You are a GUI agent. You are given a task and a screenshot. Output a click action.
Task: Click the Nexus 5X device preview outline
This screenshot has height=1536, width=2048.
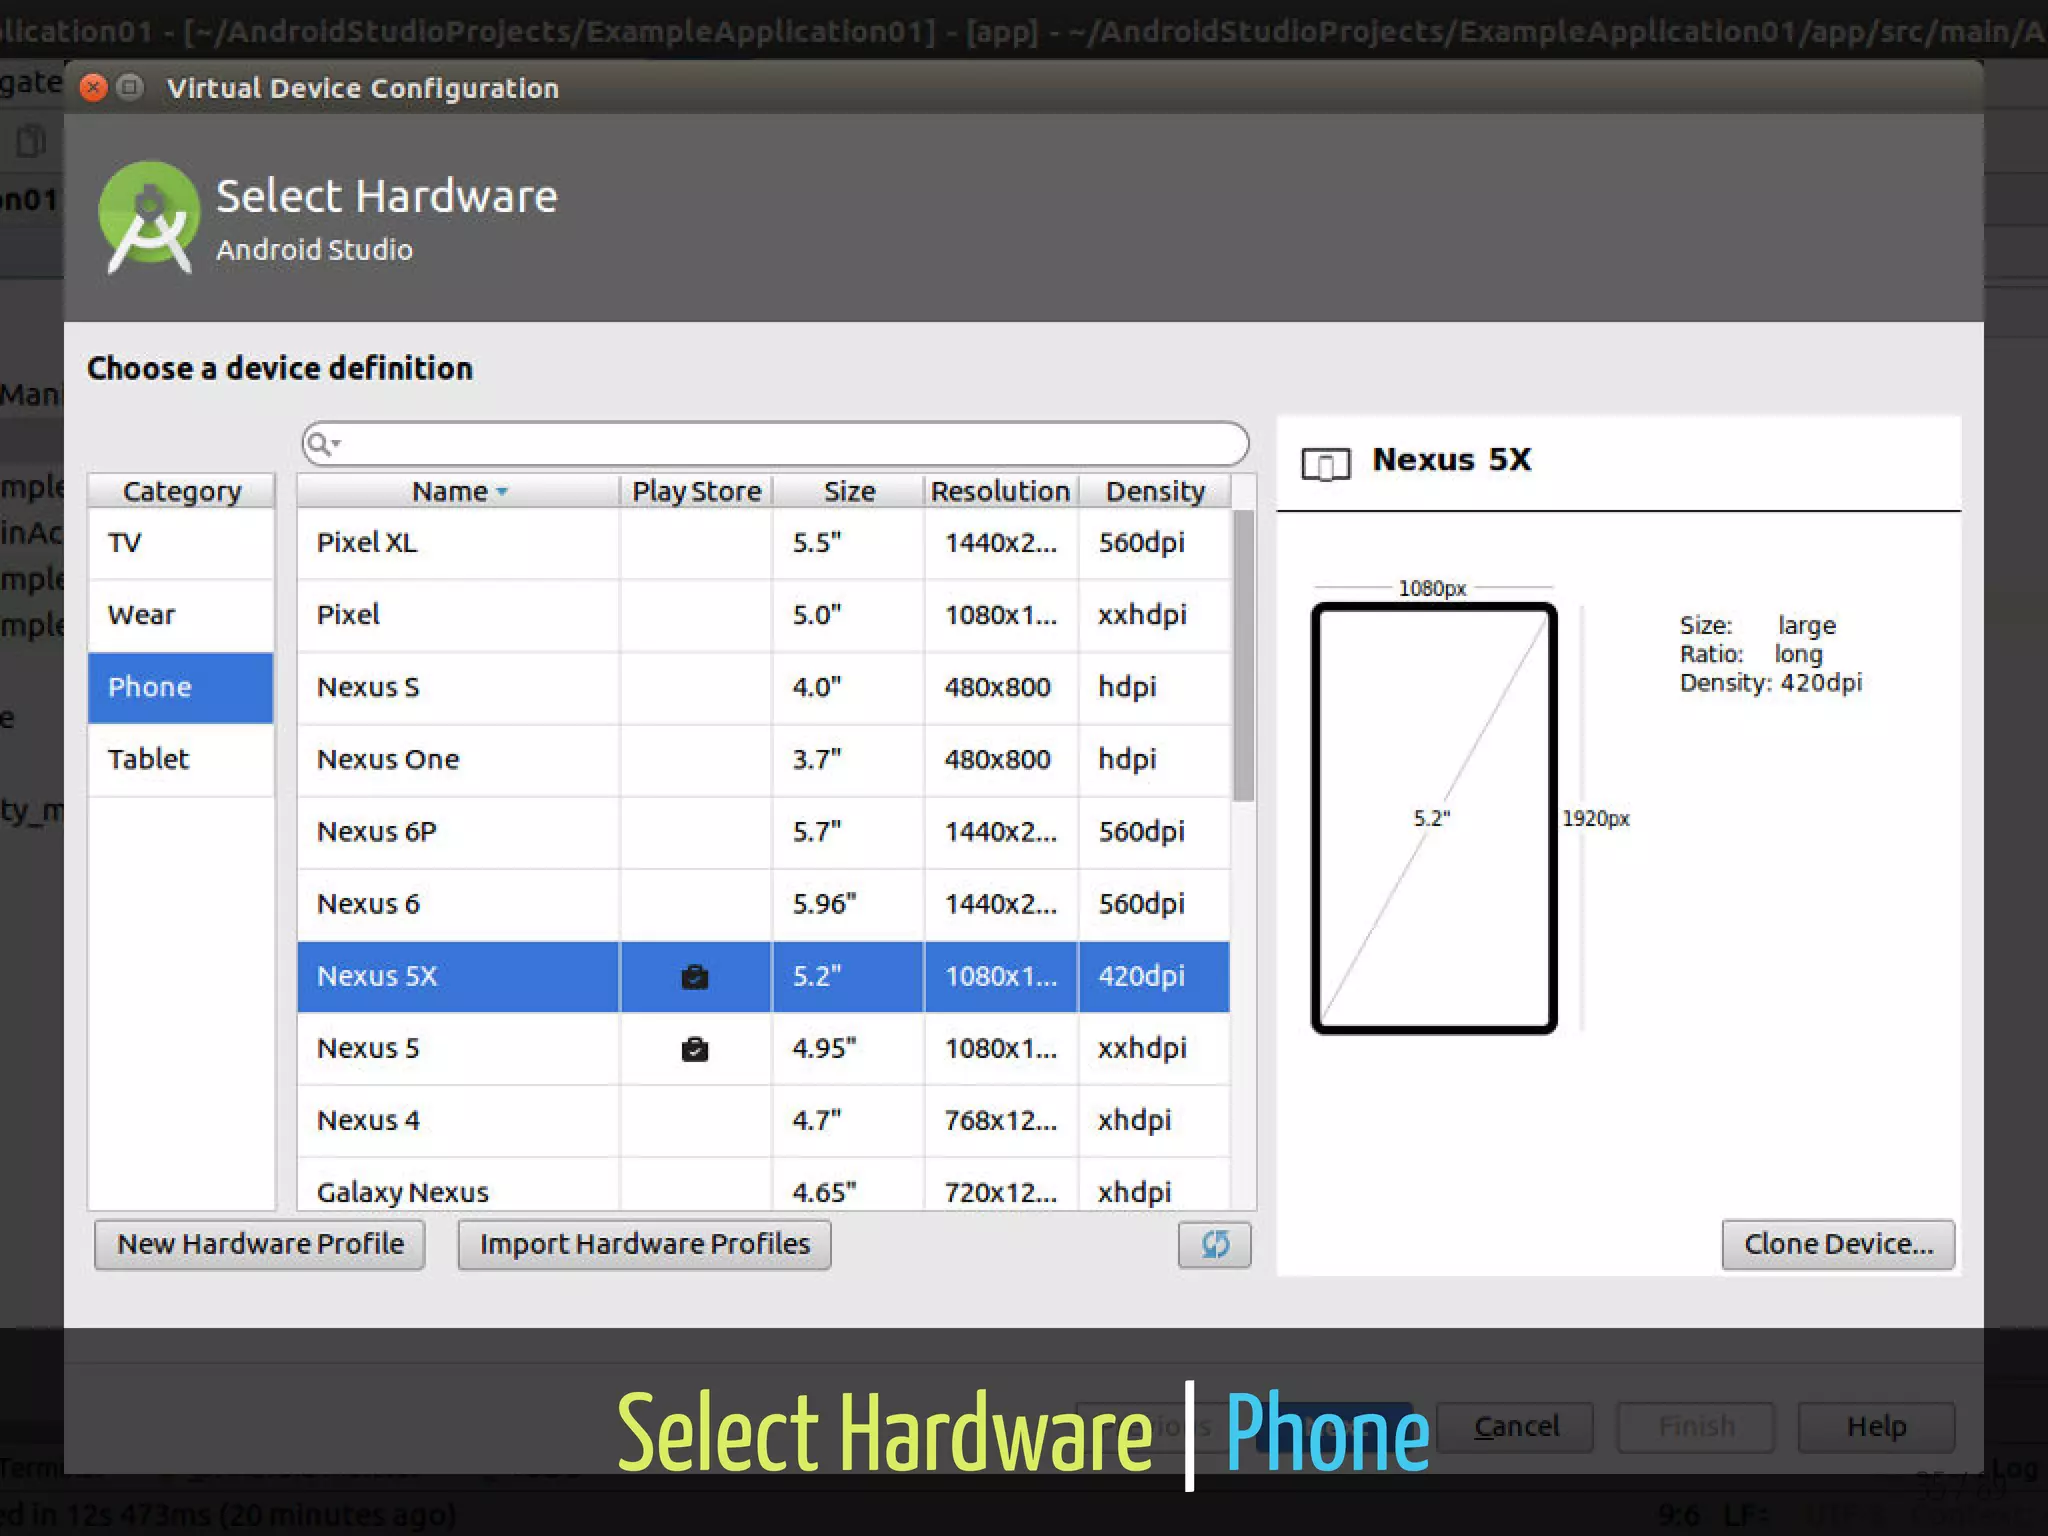1434,818
